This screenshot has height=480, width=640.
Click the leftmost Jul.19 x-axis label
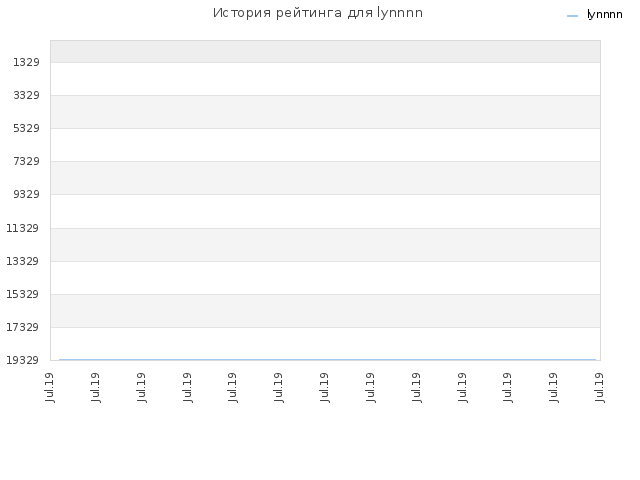coord(50,387)
